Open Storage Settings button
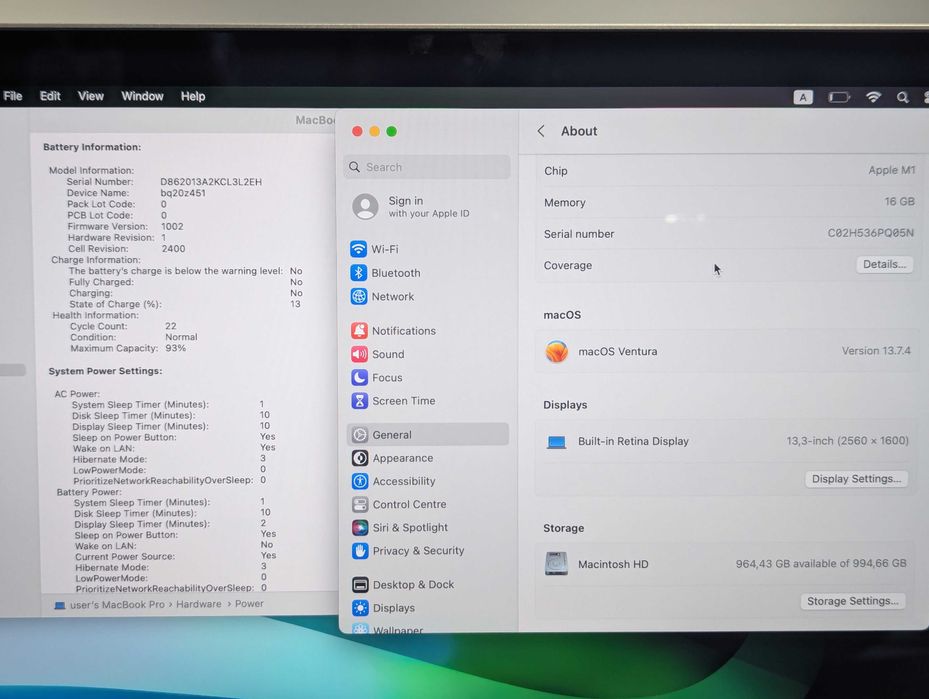This screenshot has height=699, width=929. [x=853, y=601]
